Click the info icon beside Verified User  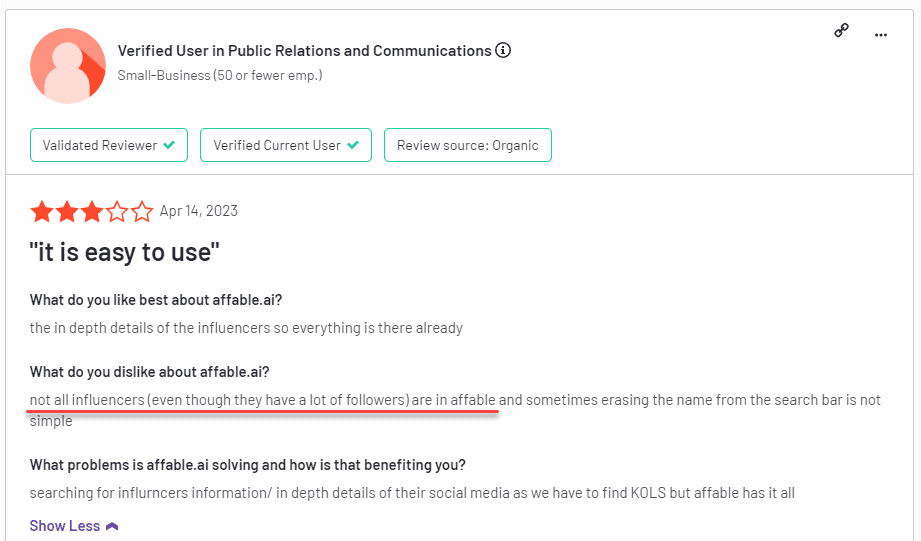point(503,50)
